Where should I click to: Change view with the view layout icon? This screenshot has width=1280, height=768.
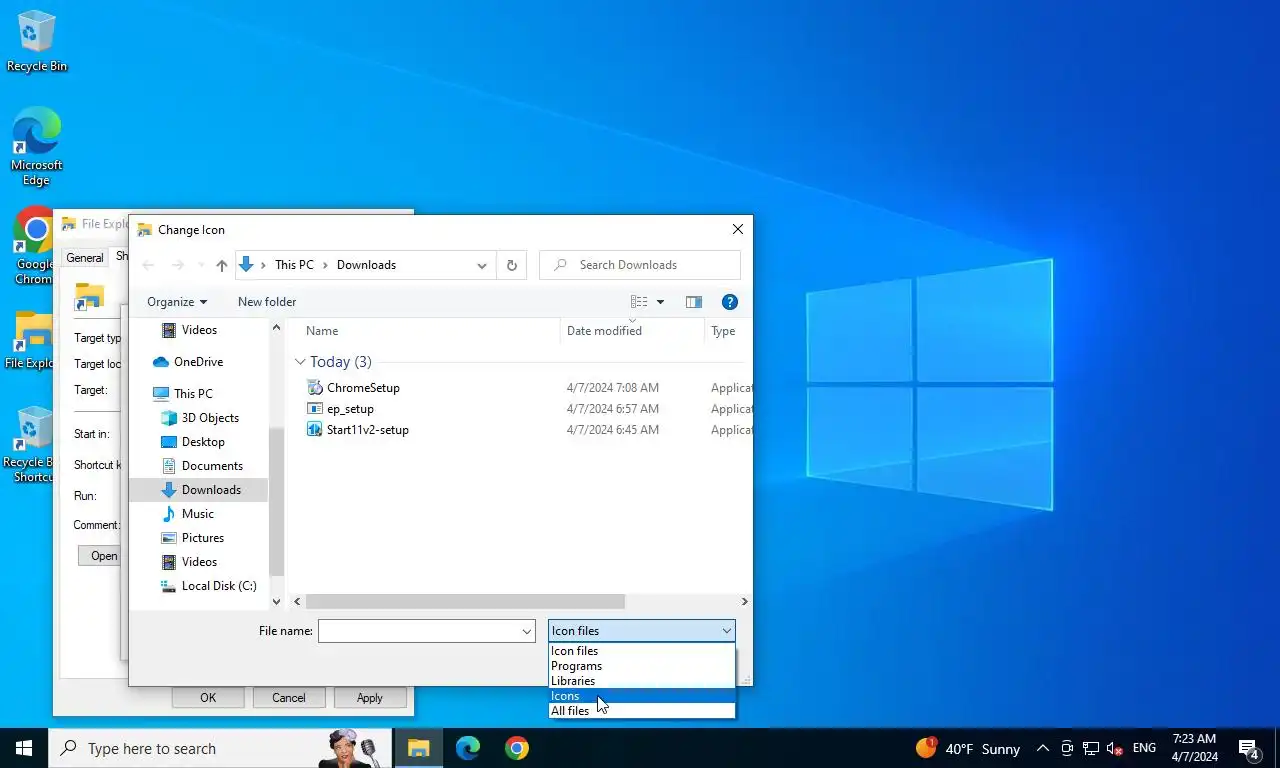pyautogui.click(x=639, y=302)
